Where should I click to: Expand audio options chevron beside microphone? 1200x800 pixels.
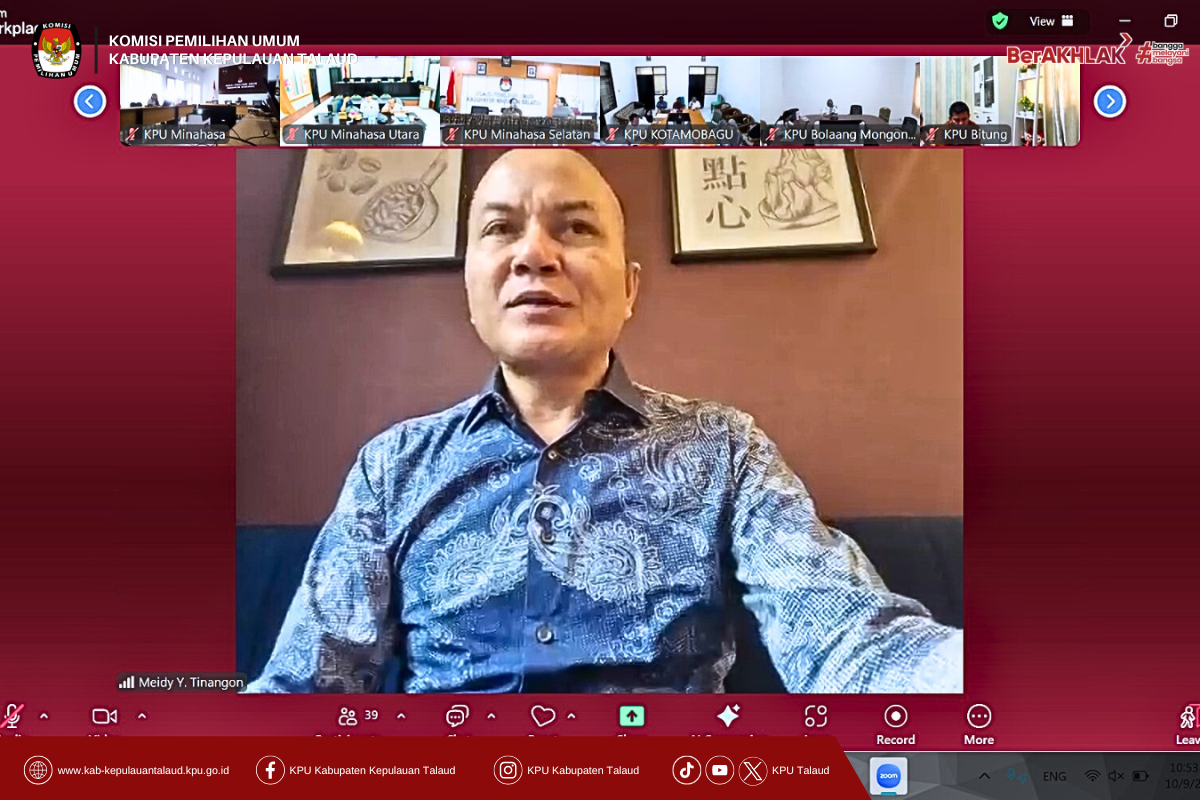pos(44,716)
